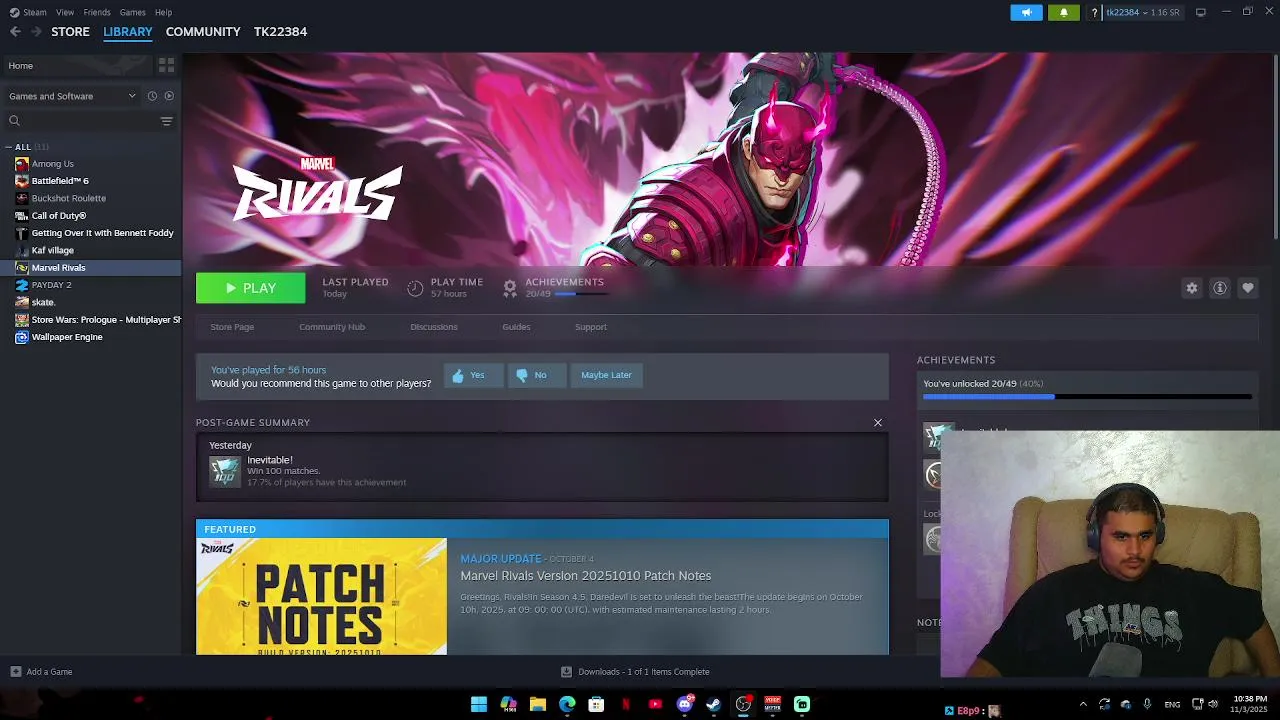
Task: Open the announcements megaphone icon
Action: point(1026,12)
